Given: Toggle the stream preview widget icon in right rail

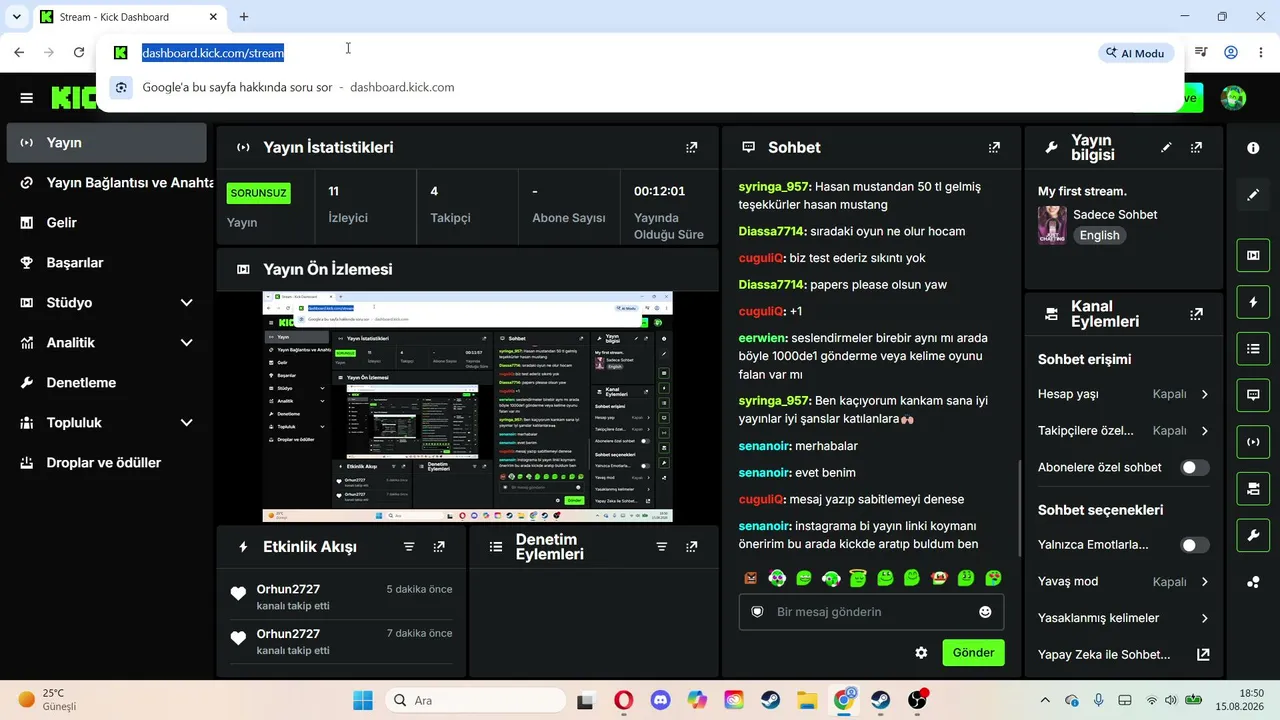Looking at the screenshot, I should (1253, 255).
